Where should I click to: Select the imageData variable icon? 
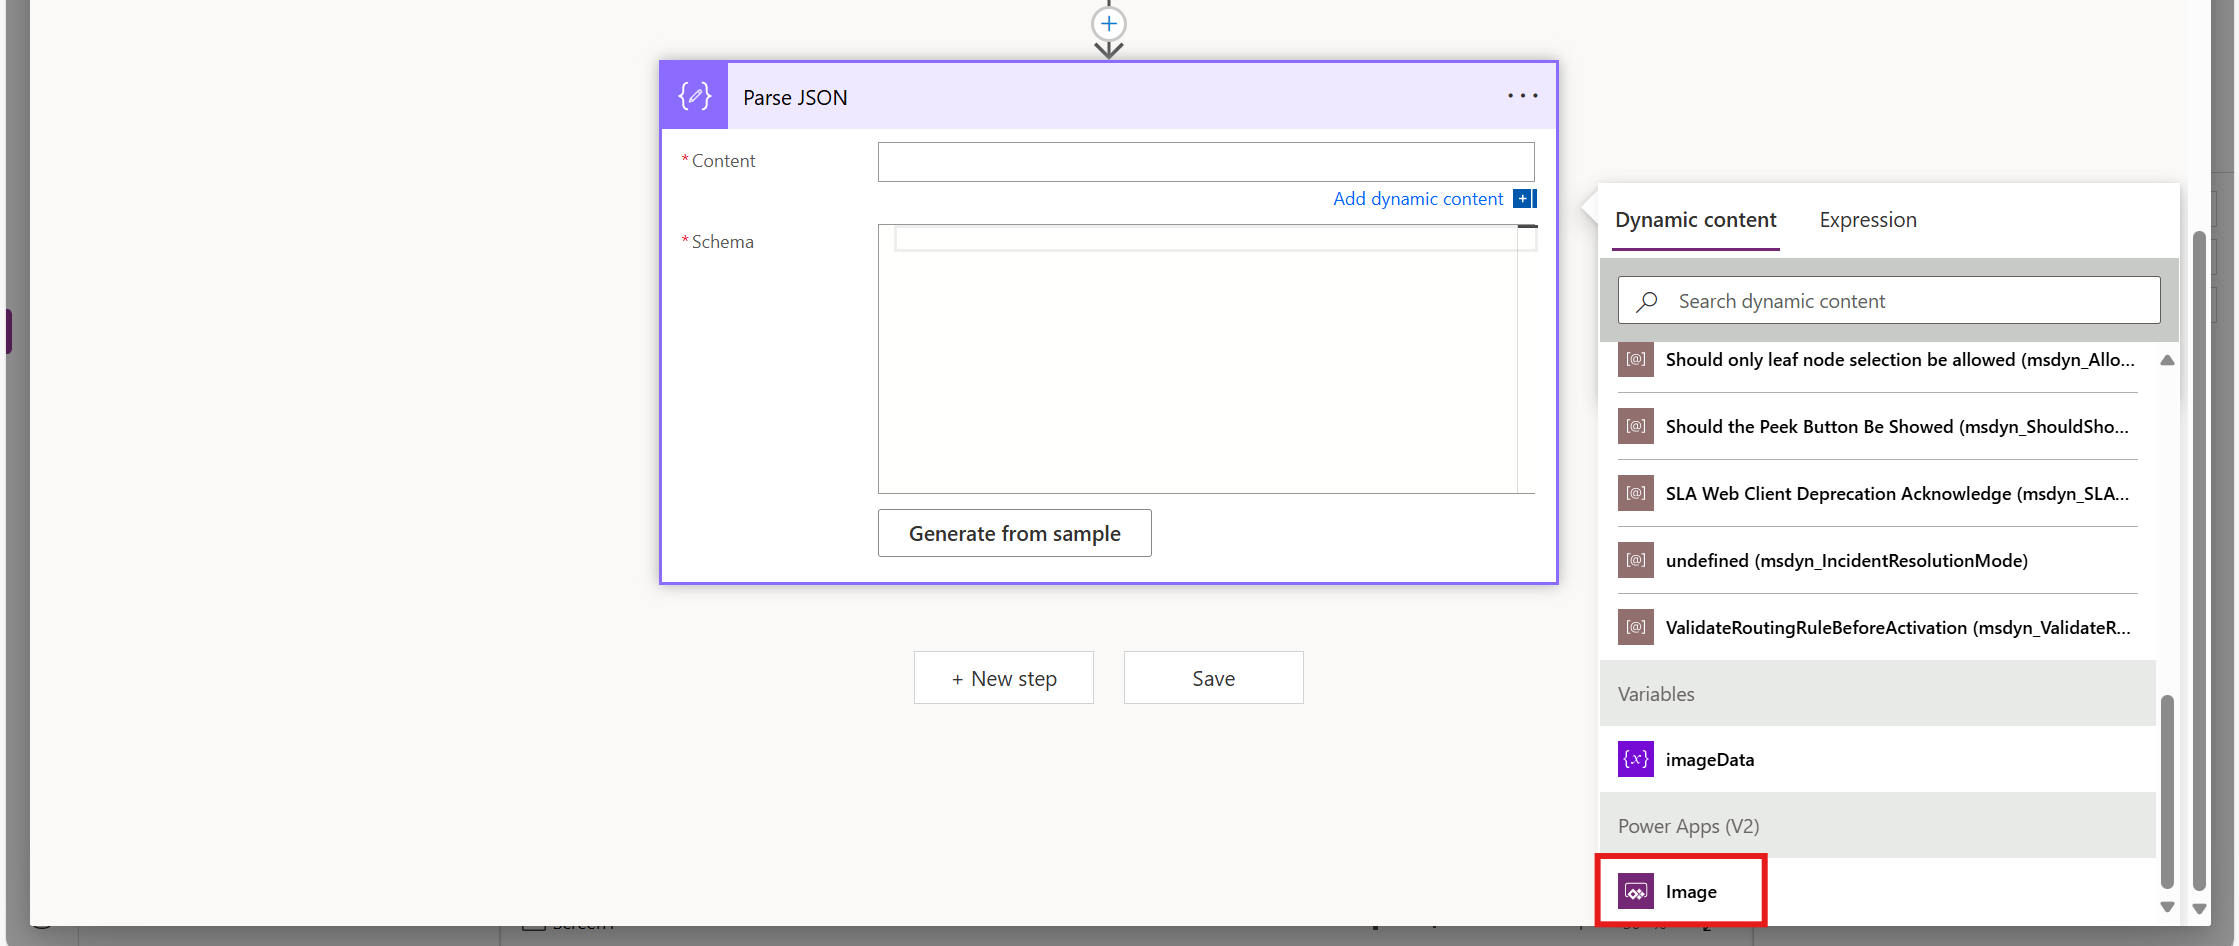click(x=1635, y=760)
